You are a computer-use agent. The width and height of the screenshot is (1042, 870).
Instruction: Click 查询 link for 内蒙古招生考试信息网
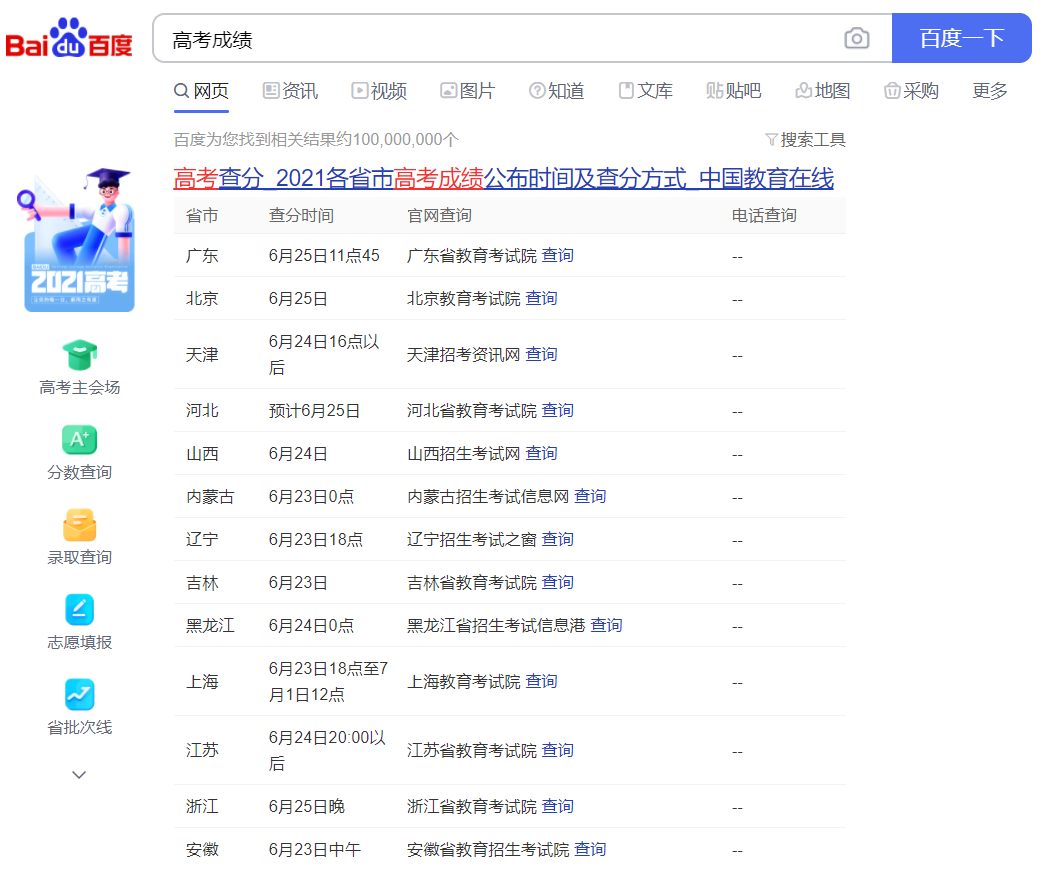[590, 496]
